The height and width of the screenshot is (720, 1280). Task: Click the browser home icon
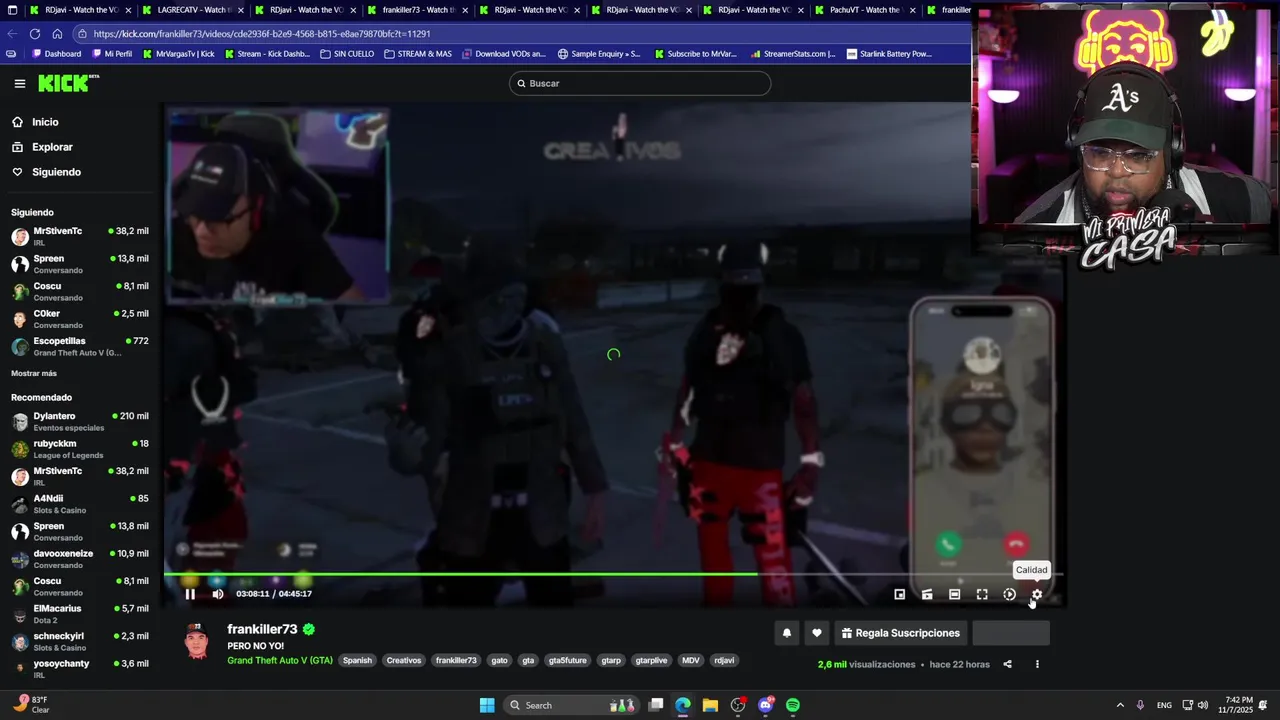point(57,33)
